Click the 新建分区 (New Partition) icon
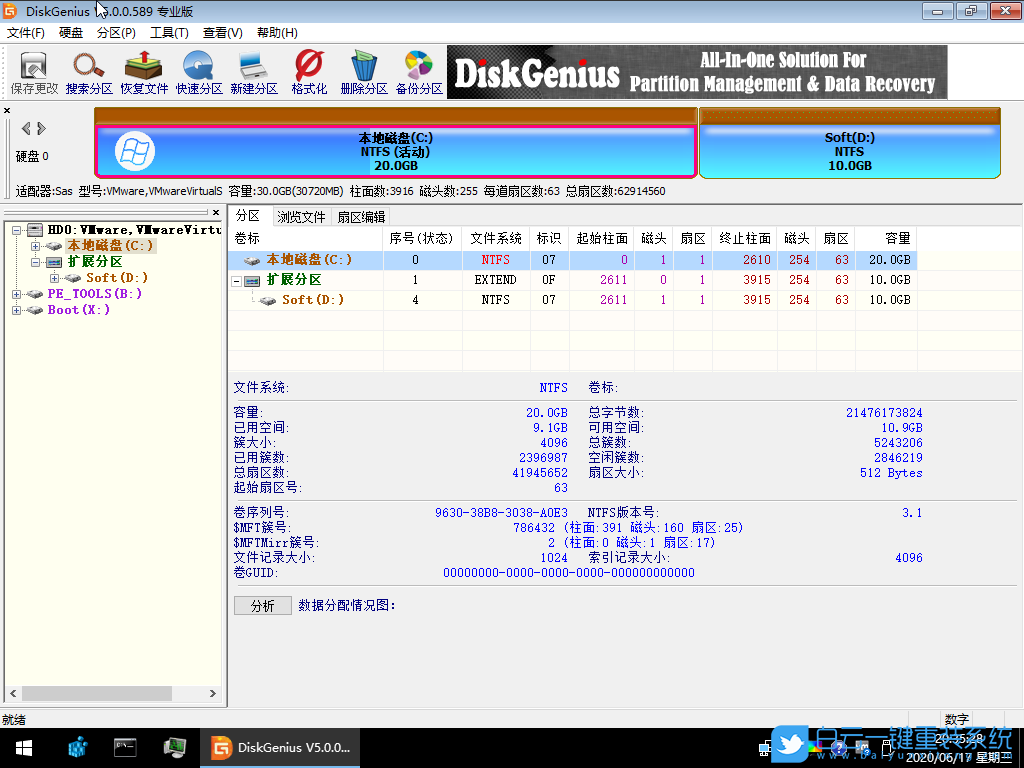This screenshot has width=1024, height=768. (x=253, y=70)
